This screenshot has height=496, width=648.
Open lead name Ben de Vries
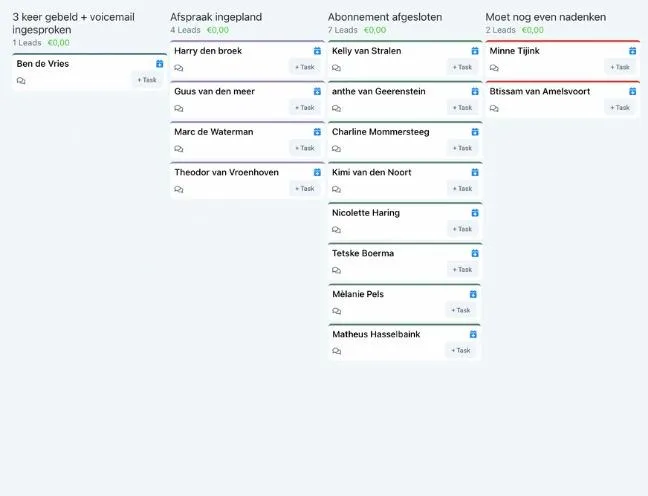[x=43, y=64]
